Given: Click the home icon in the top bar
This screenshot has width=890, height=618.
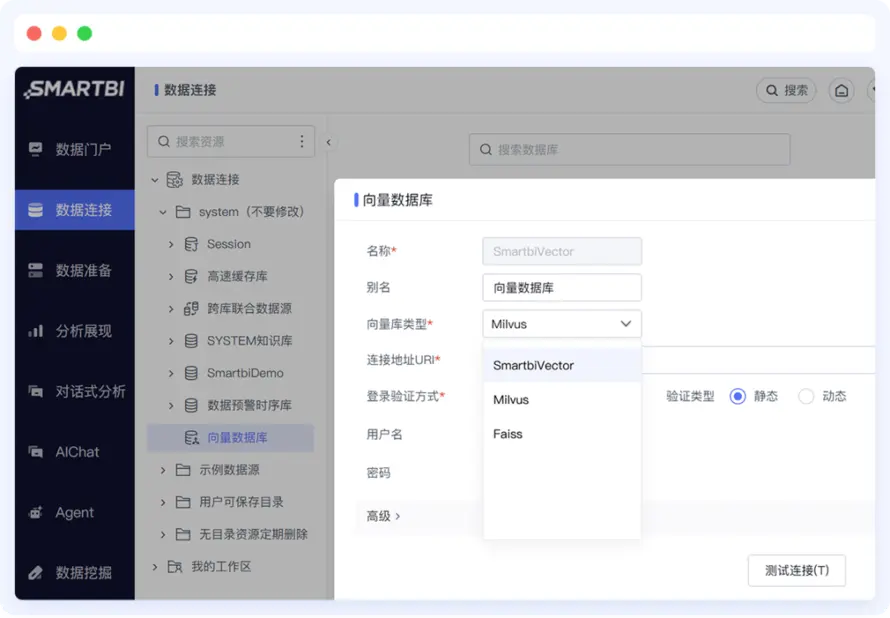Looking at the screenshot, I should point(840,90).
